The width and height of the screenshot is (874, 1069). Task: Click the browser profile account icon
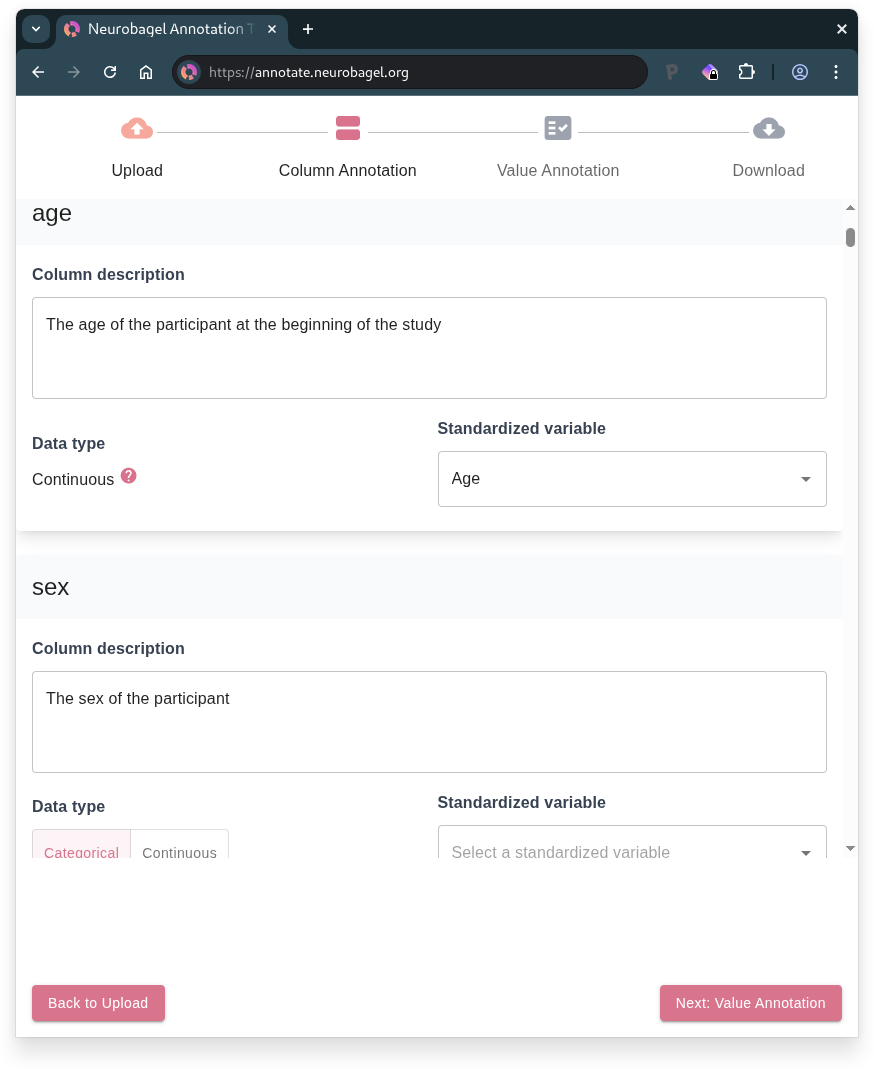coord(800,72)
